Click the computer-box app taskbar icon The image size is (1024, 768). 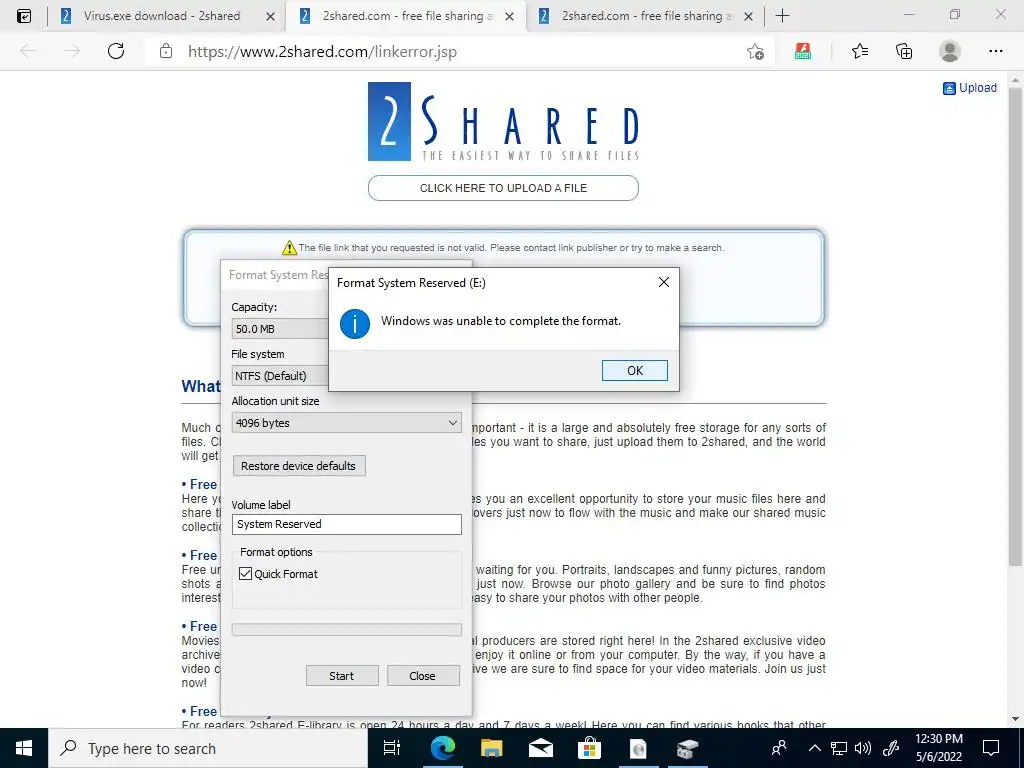tap(687, 748)
